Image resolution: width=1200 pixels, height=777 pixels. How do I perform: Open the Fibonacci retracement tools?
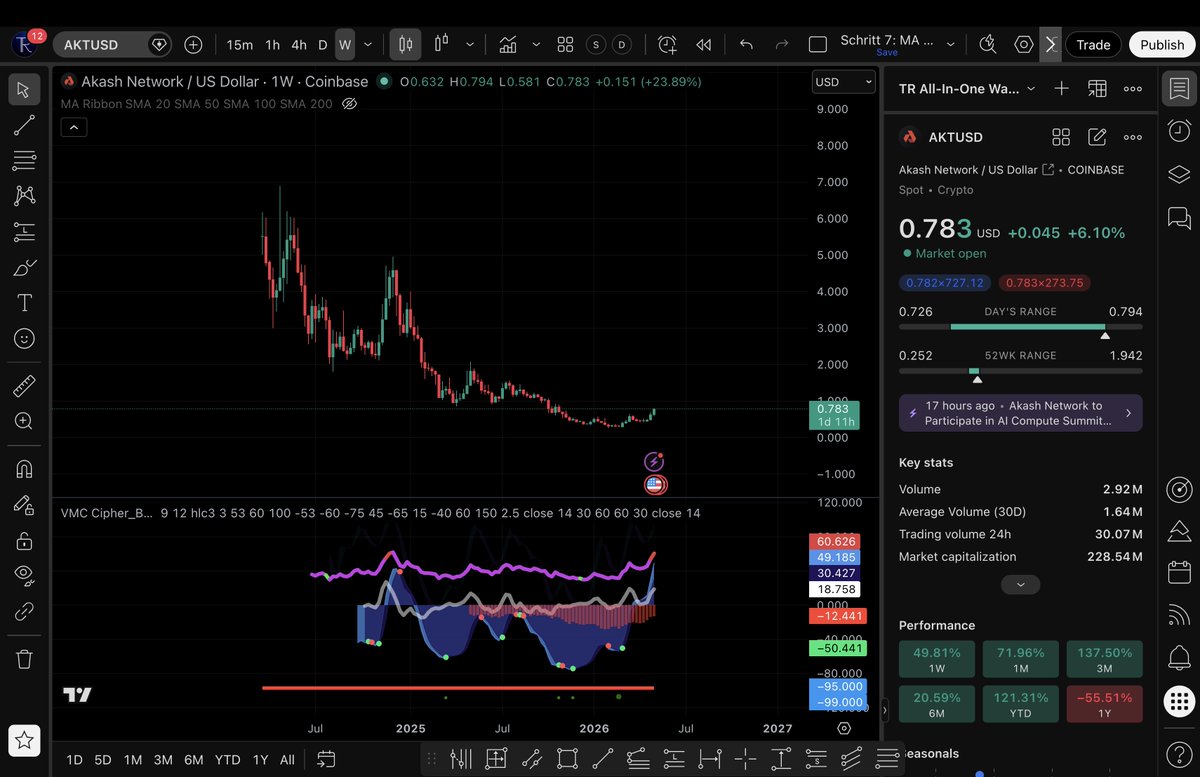click(25, 160)
